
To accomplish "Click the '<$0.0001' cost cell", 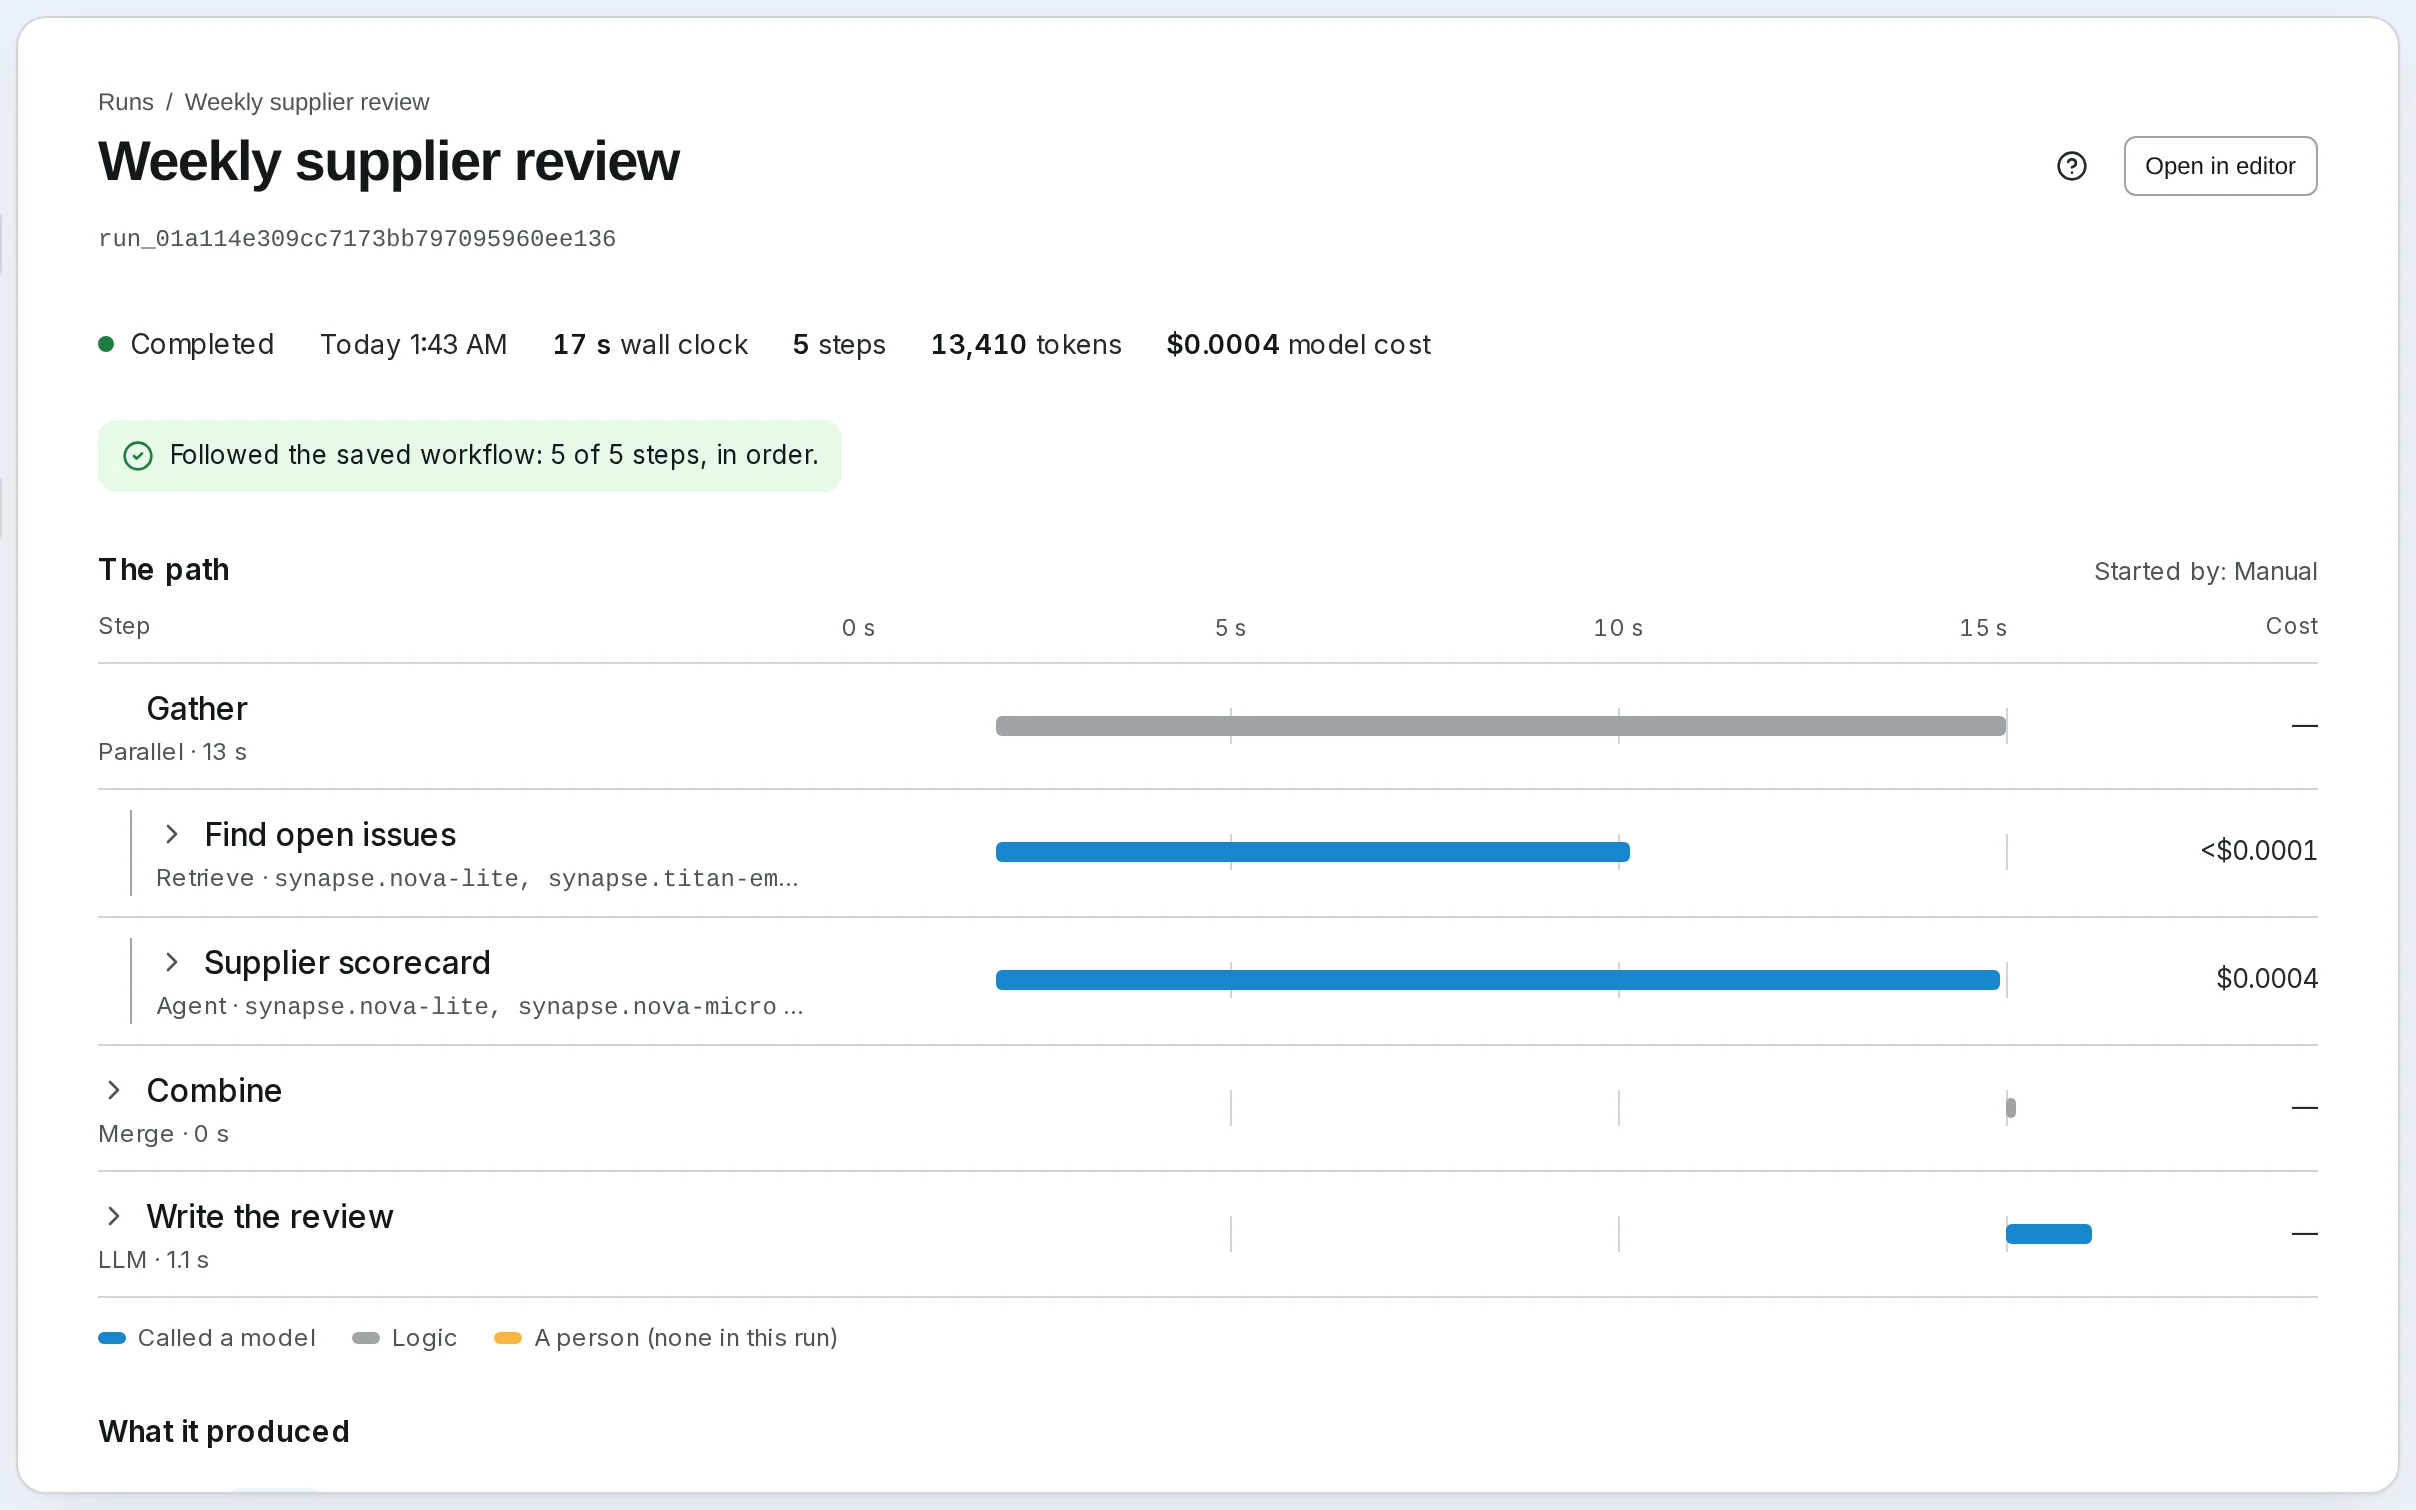I will 2258,851.
